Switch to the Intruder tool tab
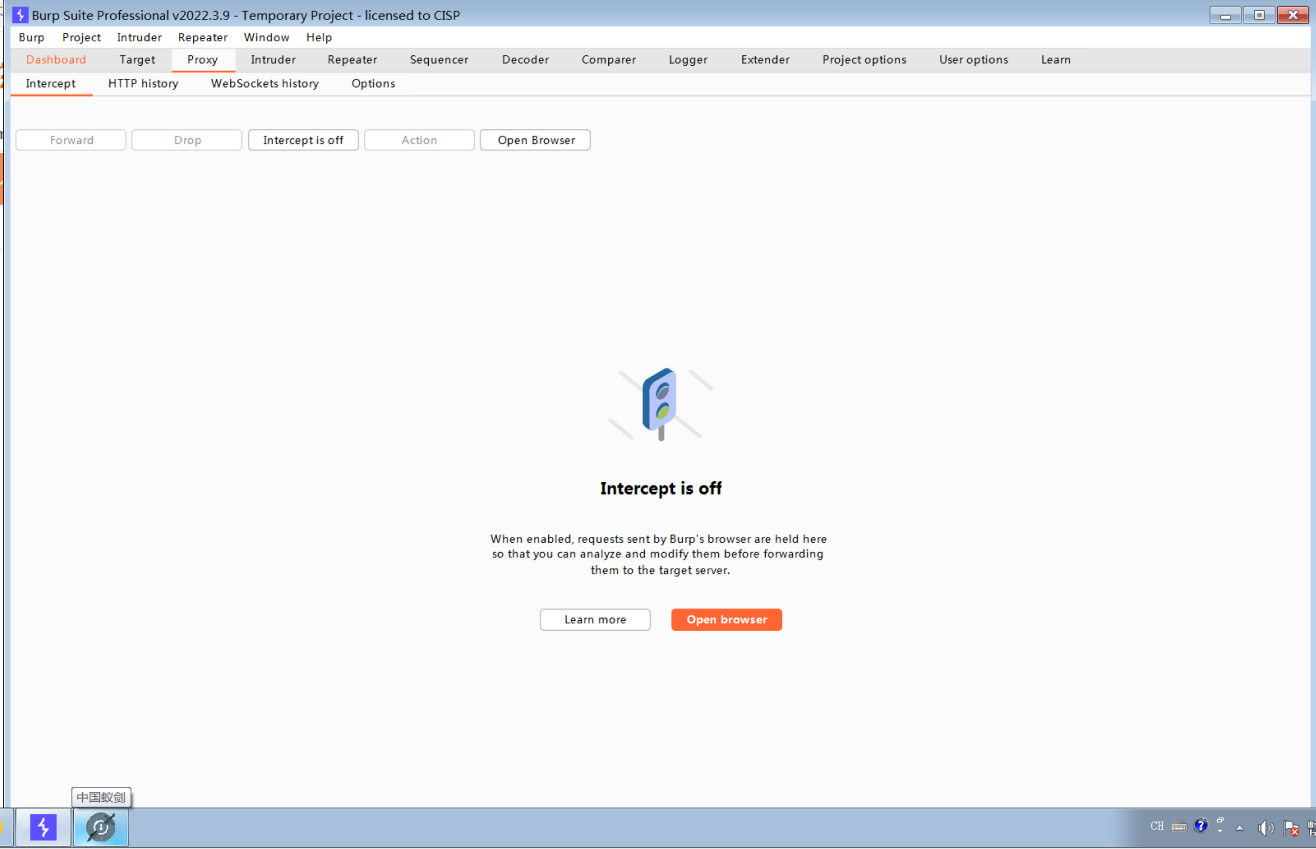Screen dimensions: 1316x849 click(273, 60)
